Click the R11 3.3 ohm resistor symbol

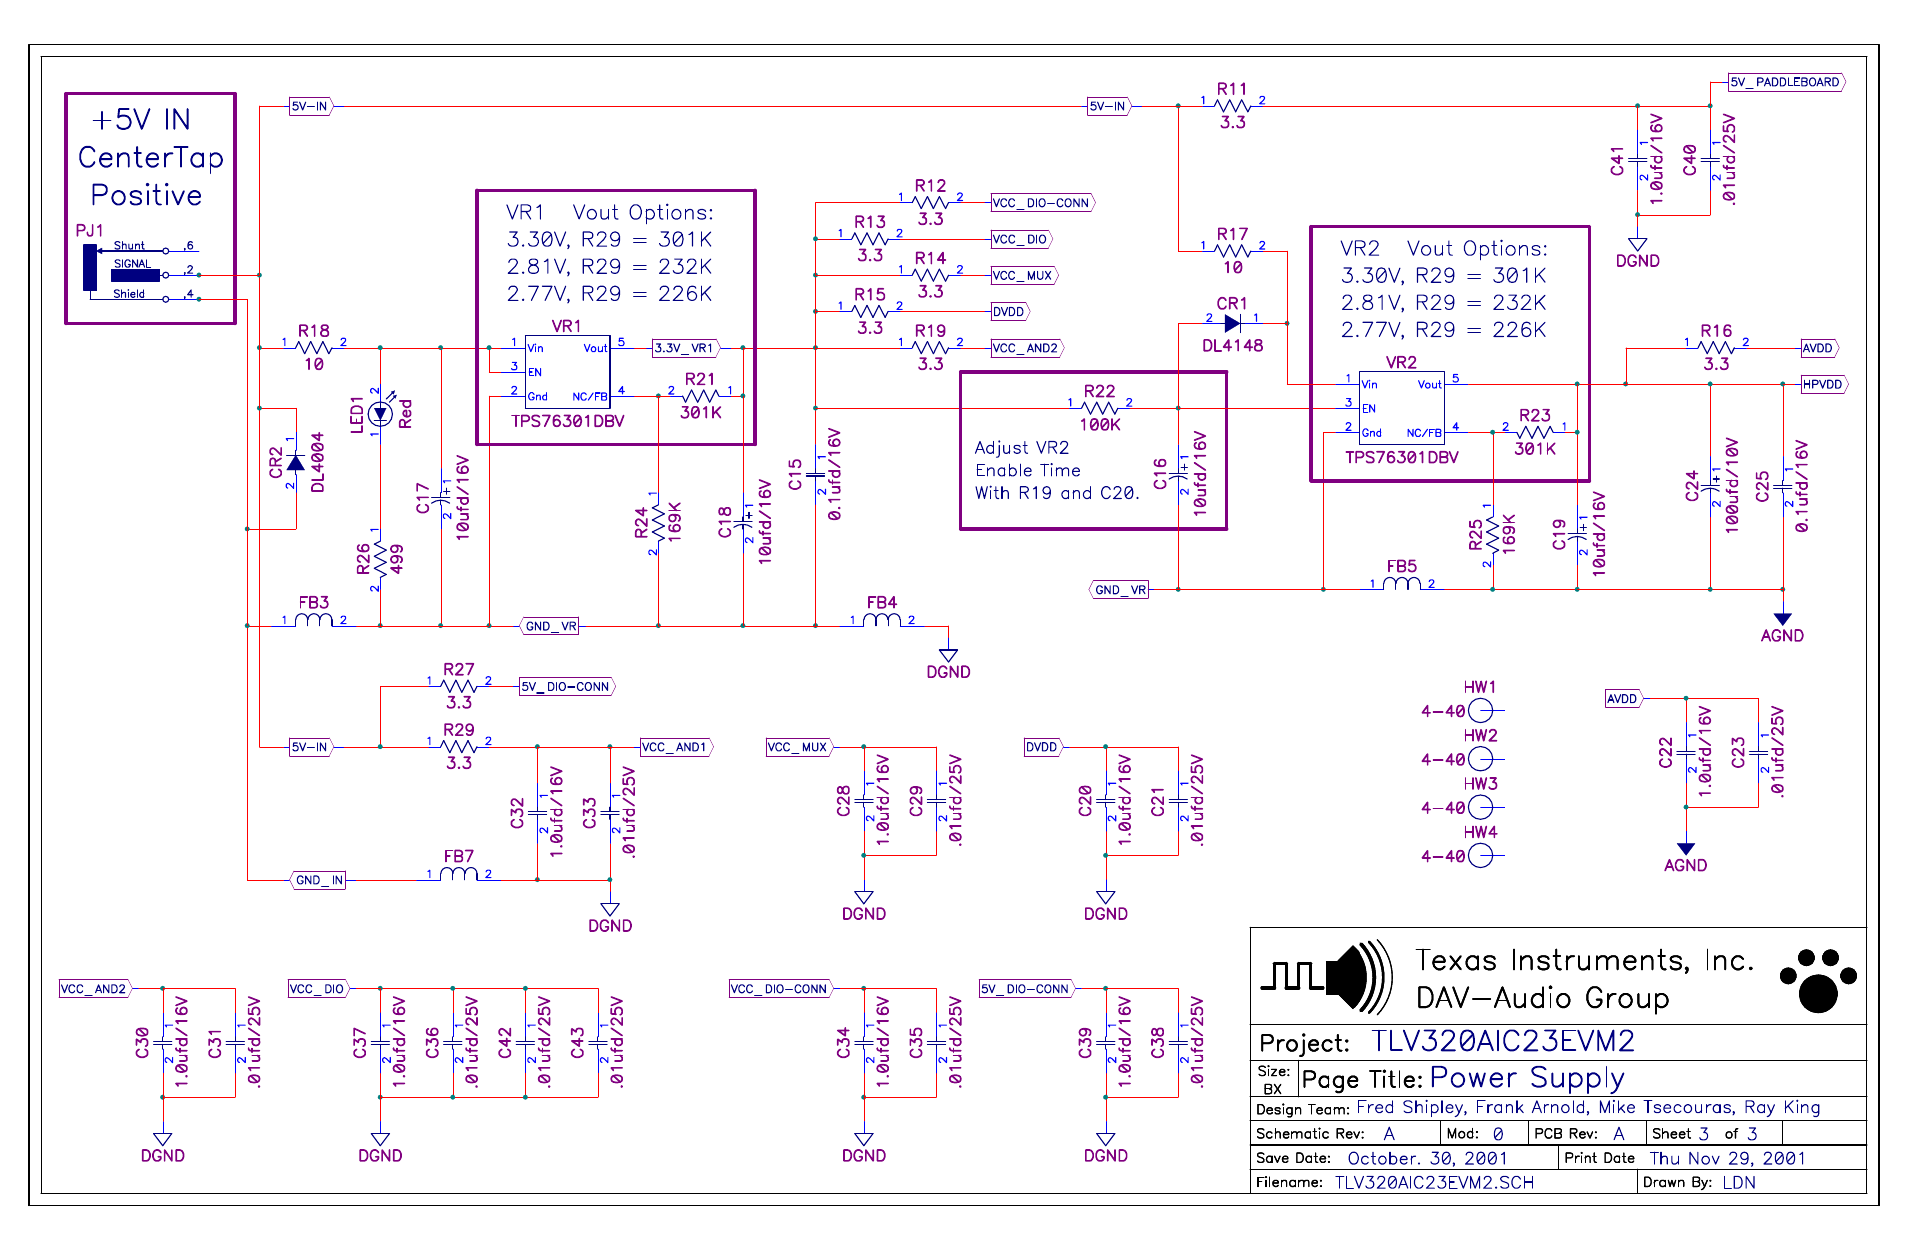click(1233, 106)
